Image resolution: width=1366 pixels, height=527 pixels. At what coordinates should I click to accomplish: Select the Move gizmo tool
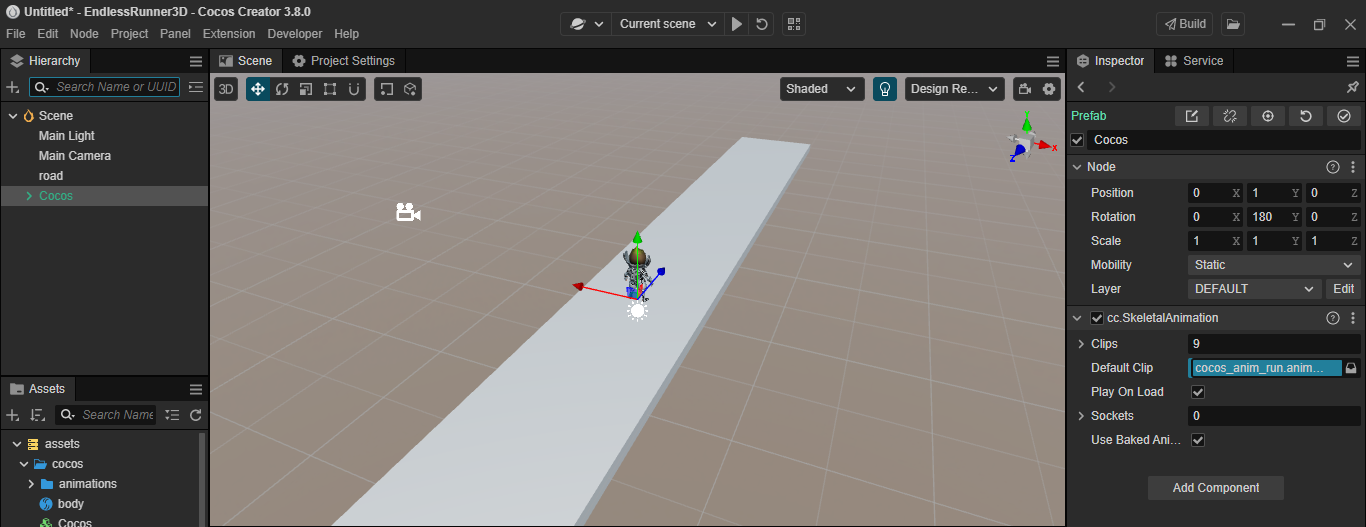pyautogui.click(x=258, y=89)
